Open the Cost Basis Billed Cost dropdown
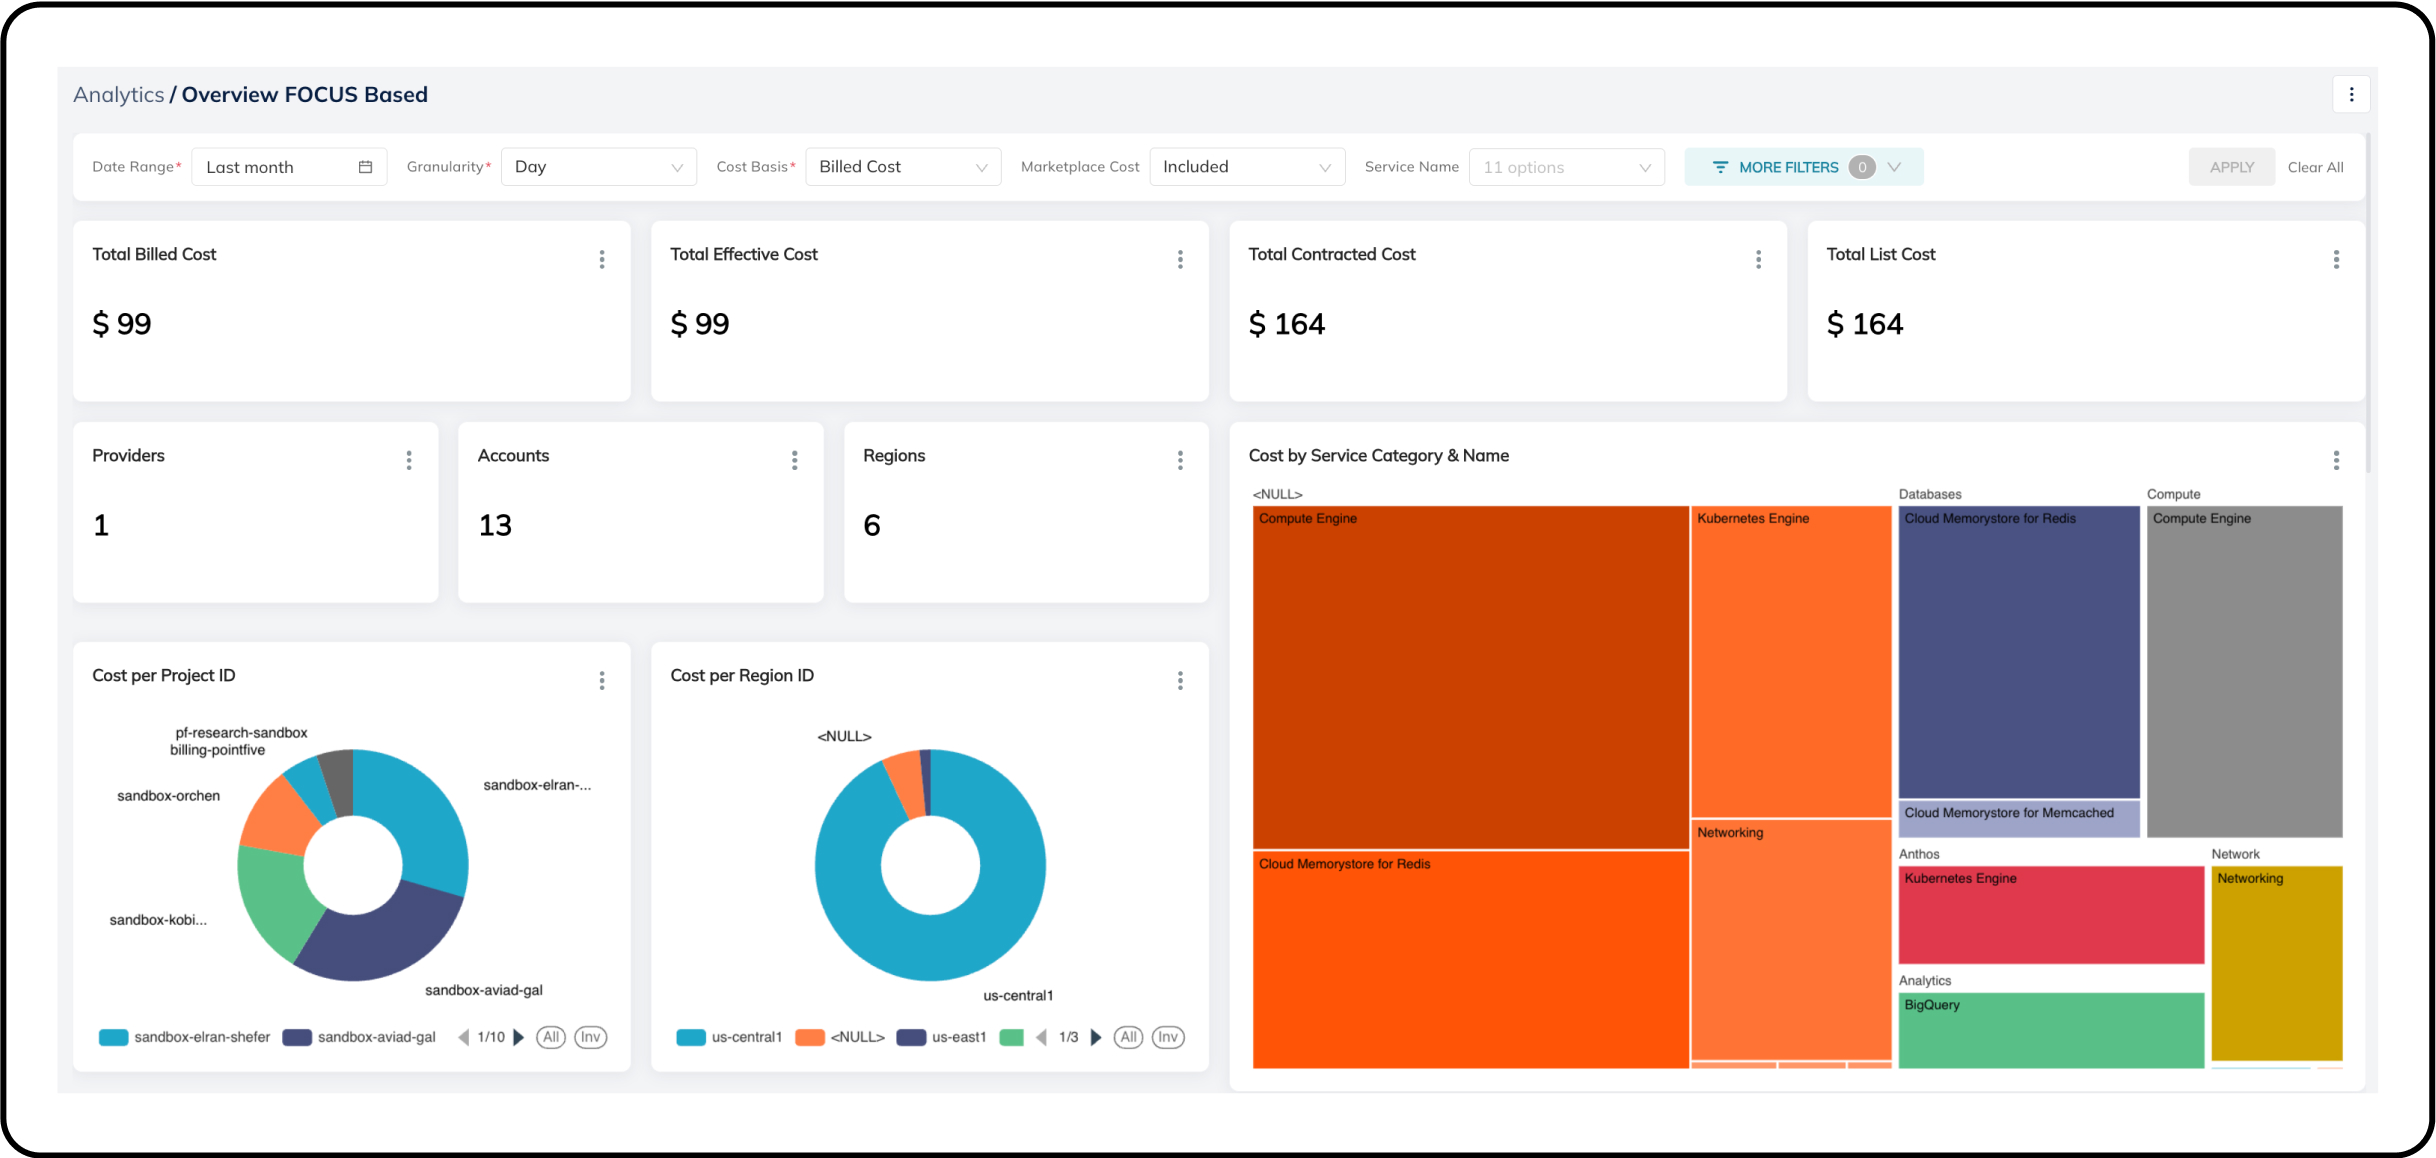This screenshot has height=1158, width=2436. (902, 167)
